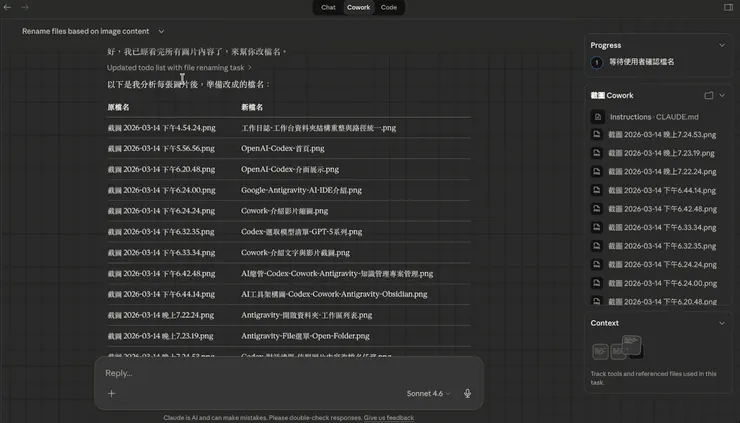Click the plus attachment button

click(x=111, y=393)
